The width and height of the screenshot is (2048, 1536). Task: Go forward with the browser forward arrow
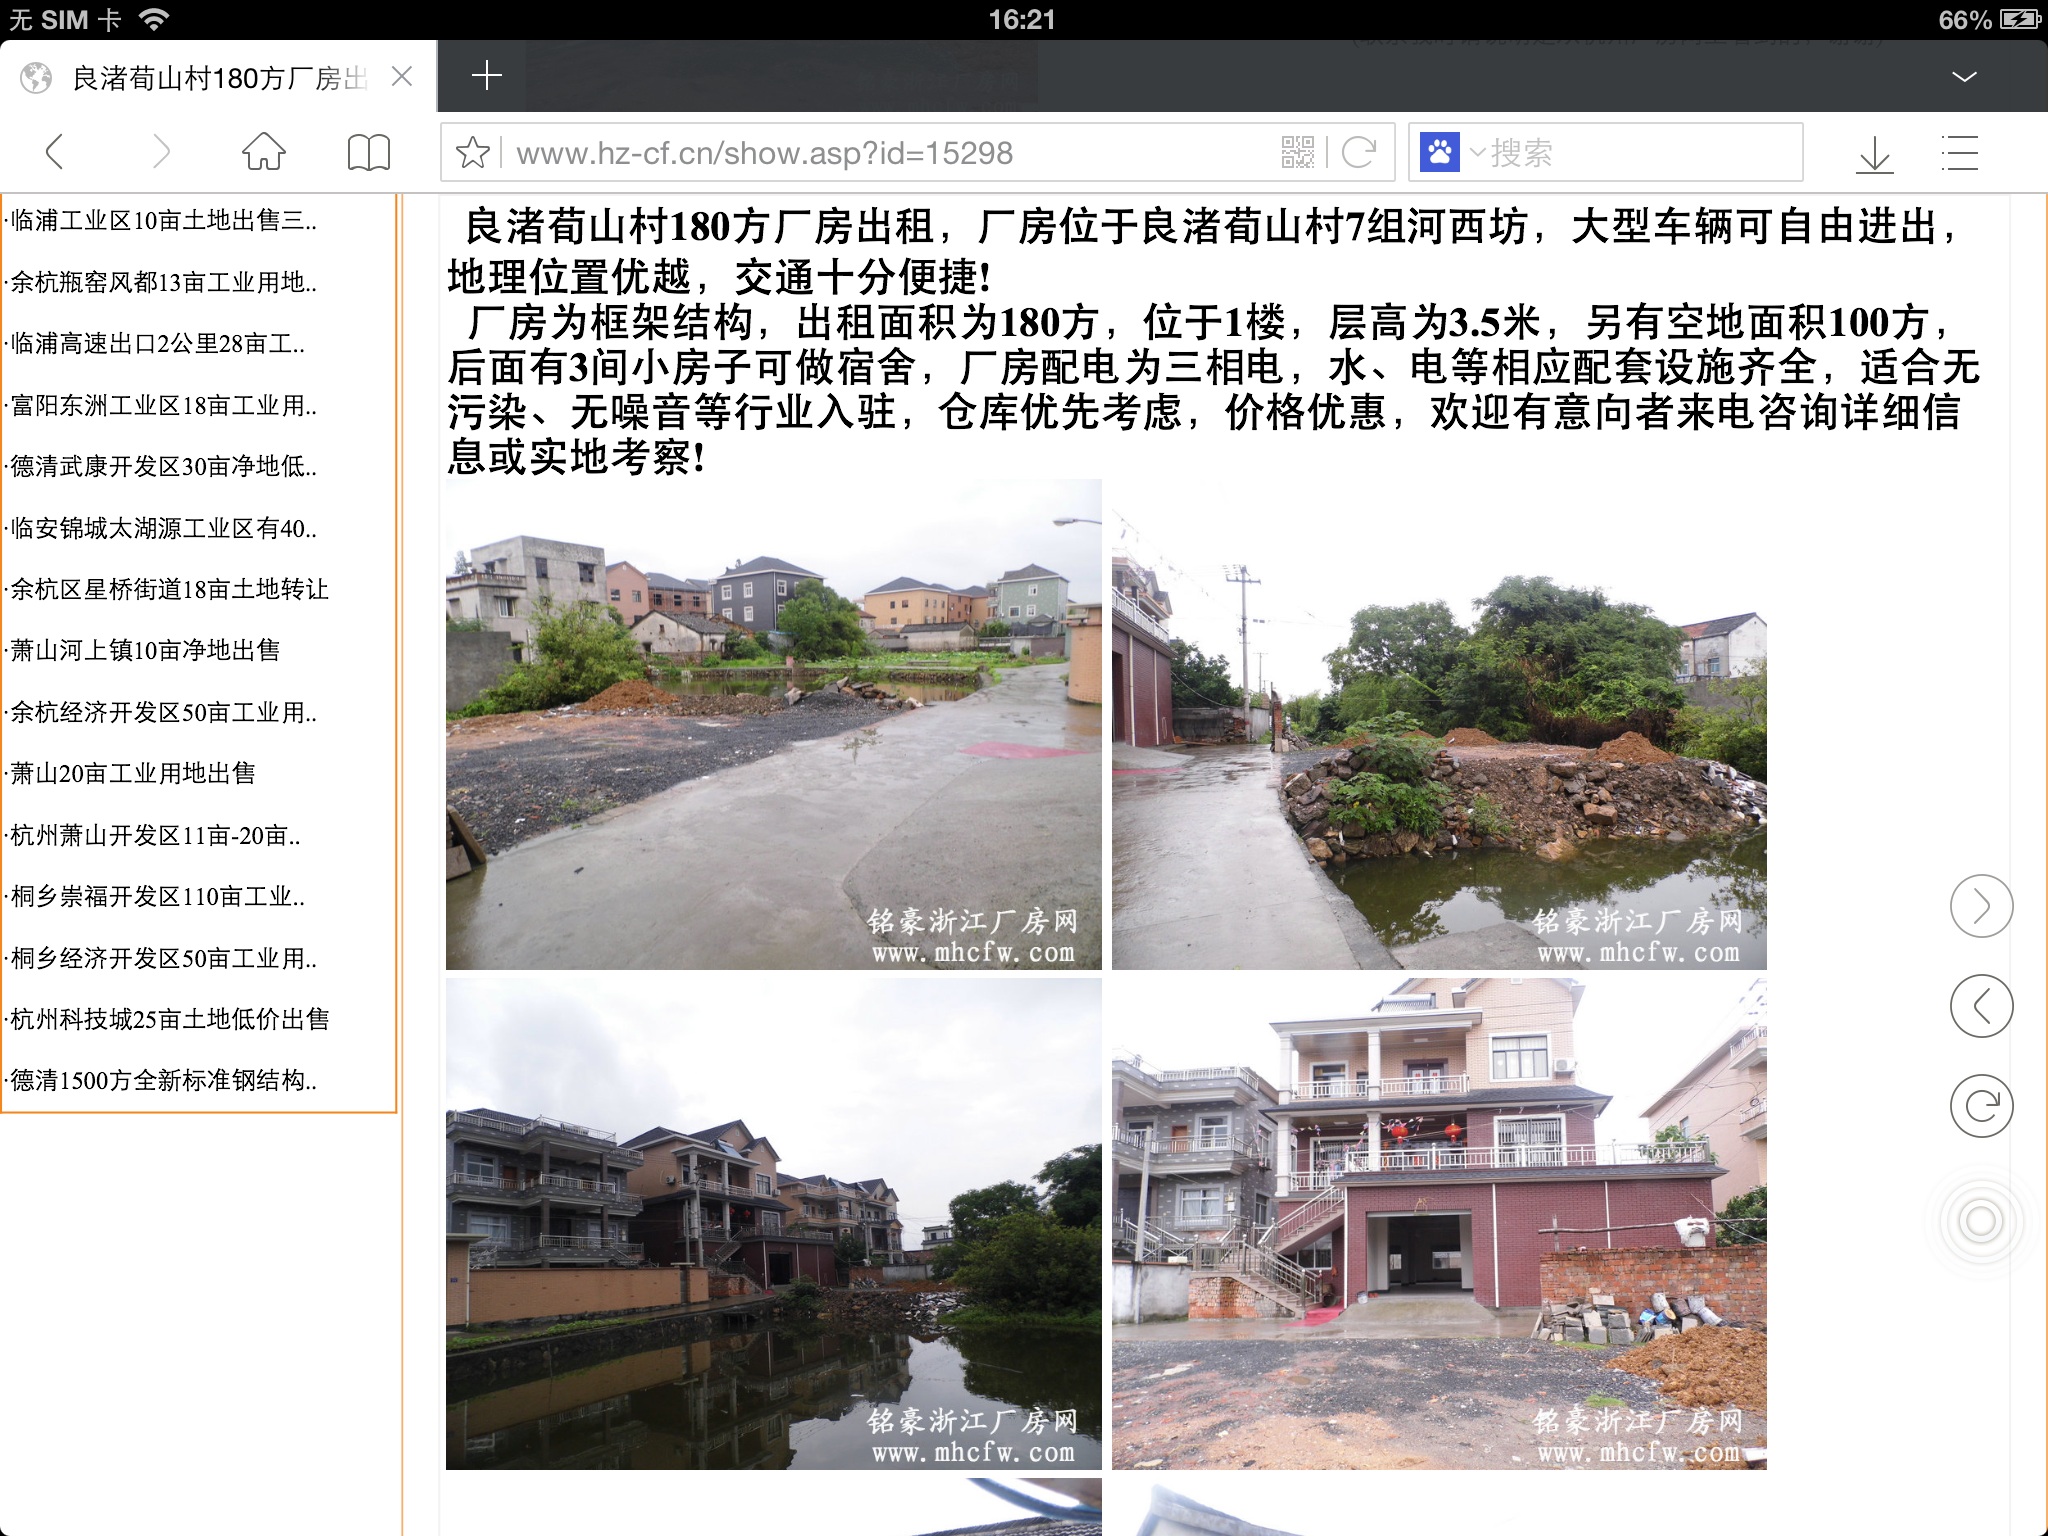[160, 152]
